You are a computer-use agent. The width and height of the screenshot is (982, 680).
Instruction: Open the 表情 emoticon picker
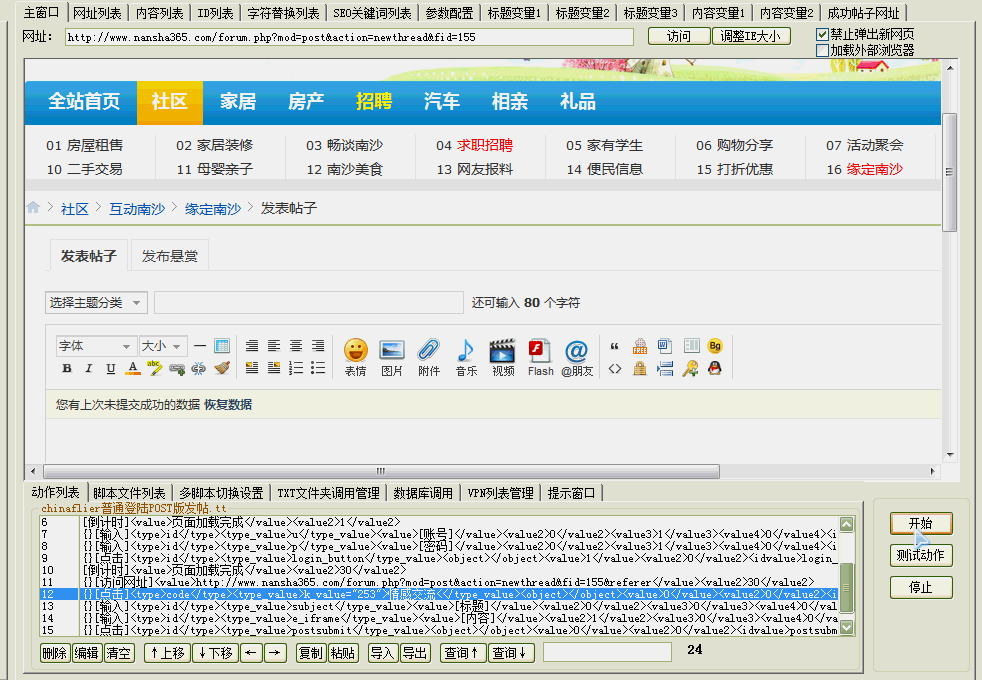(356, 358)
